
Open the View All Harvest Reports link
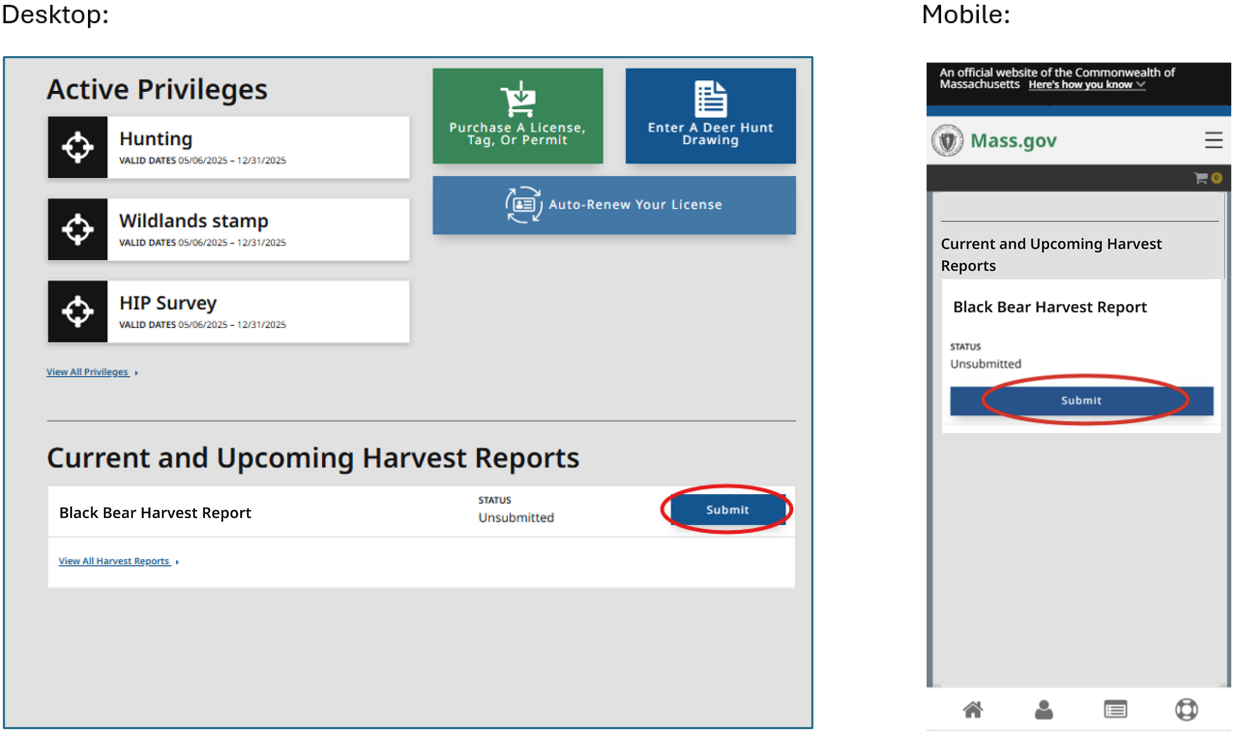click(114, 561)
